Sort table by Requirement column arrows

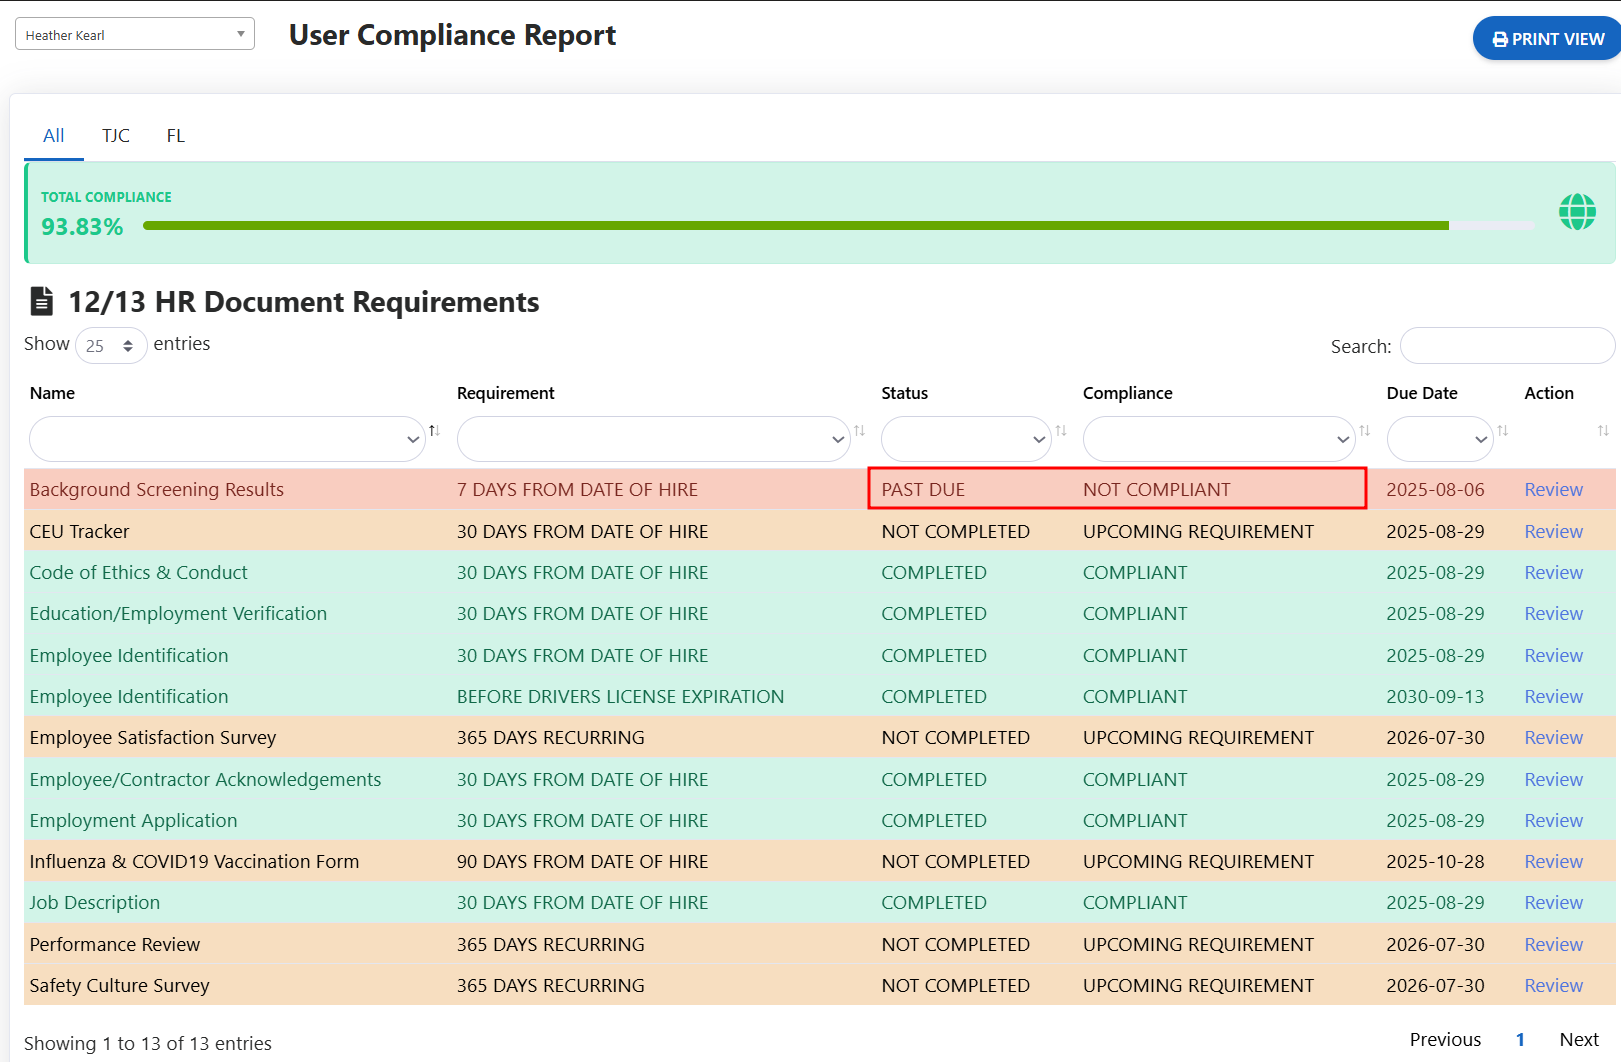point(859,431)
